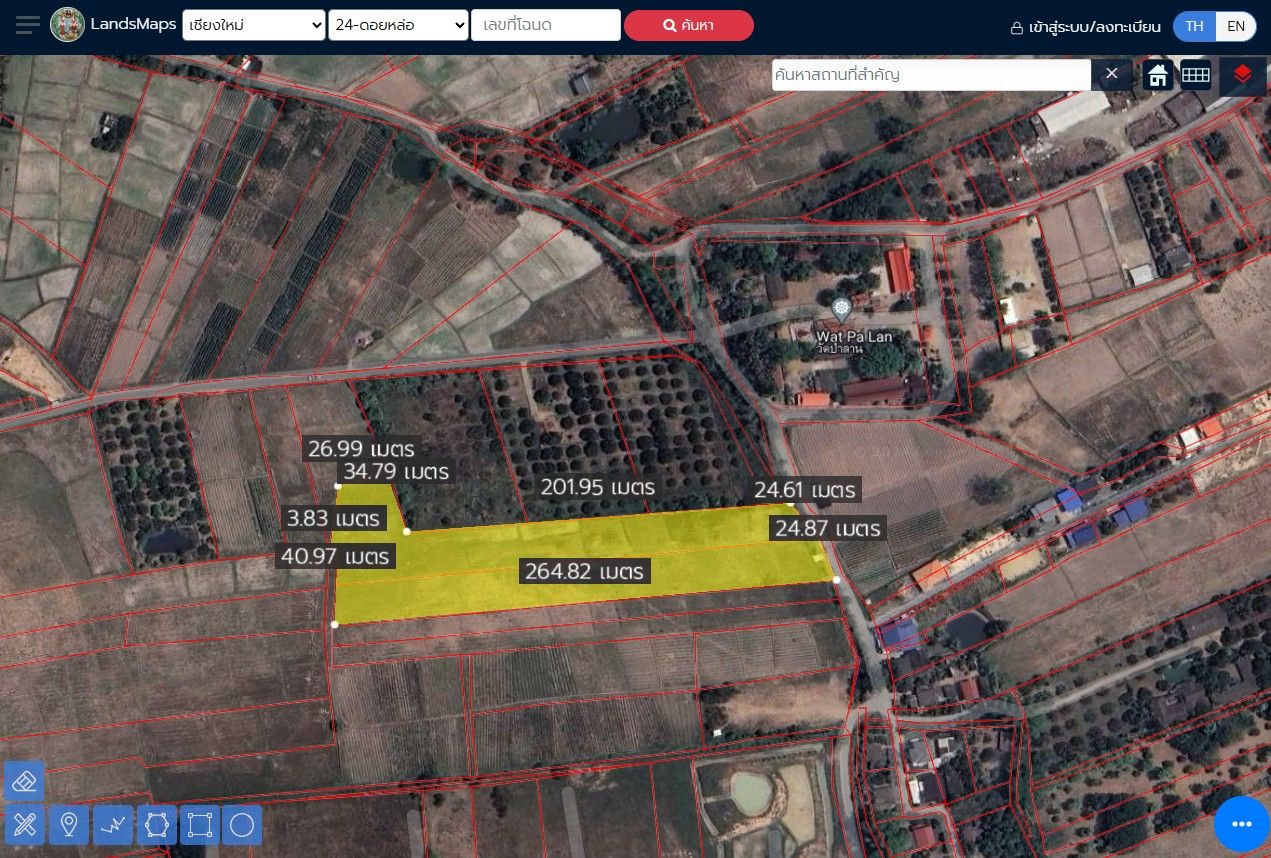This screenshot has height=858, width=1271.
Task: Open the 24-ดอยหล่อ district dropdown
Action: (x=399, y=25)
